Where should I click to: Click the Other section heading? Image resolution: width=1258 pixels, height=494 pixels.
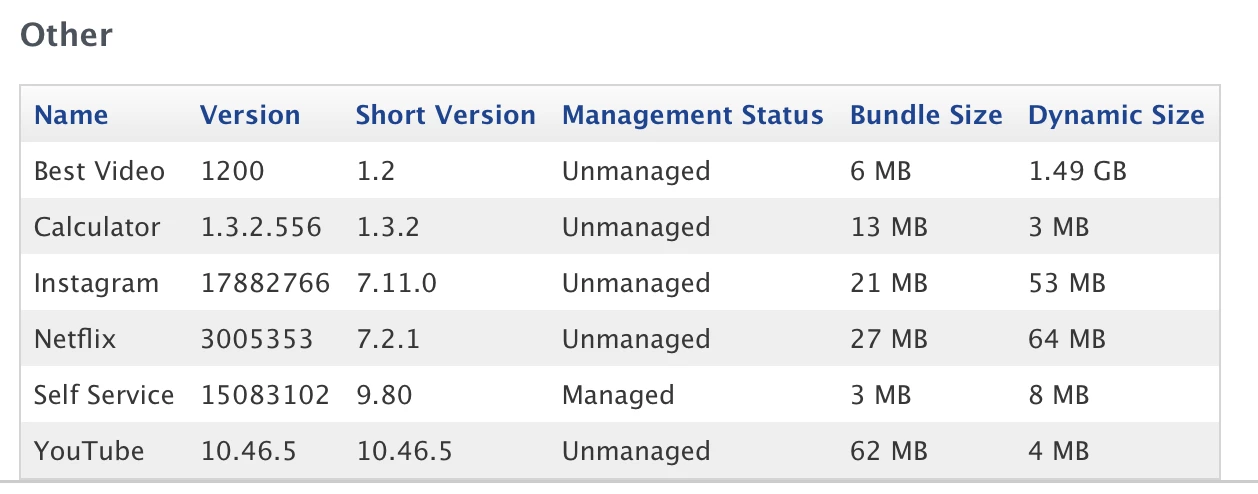(67, 35)
